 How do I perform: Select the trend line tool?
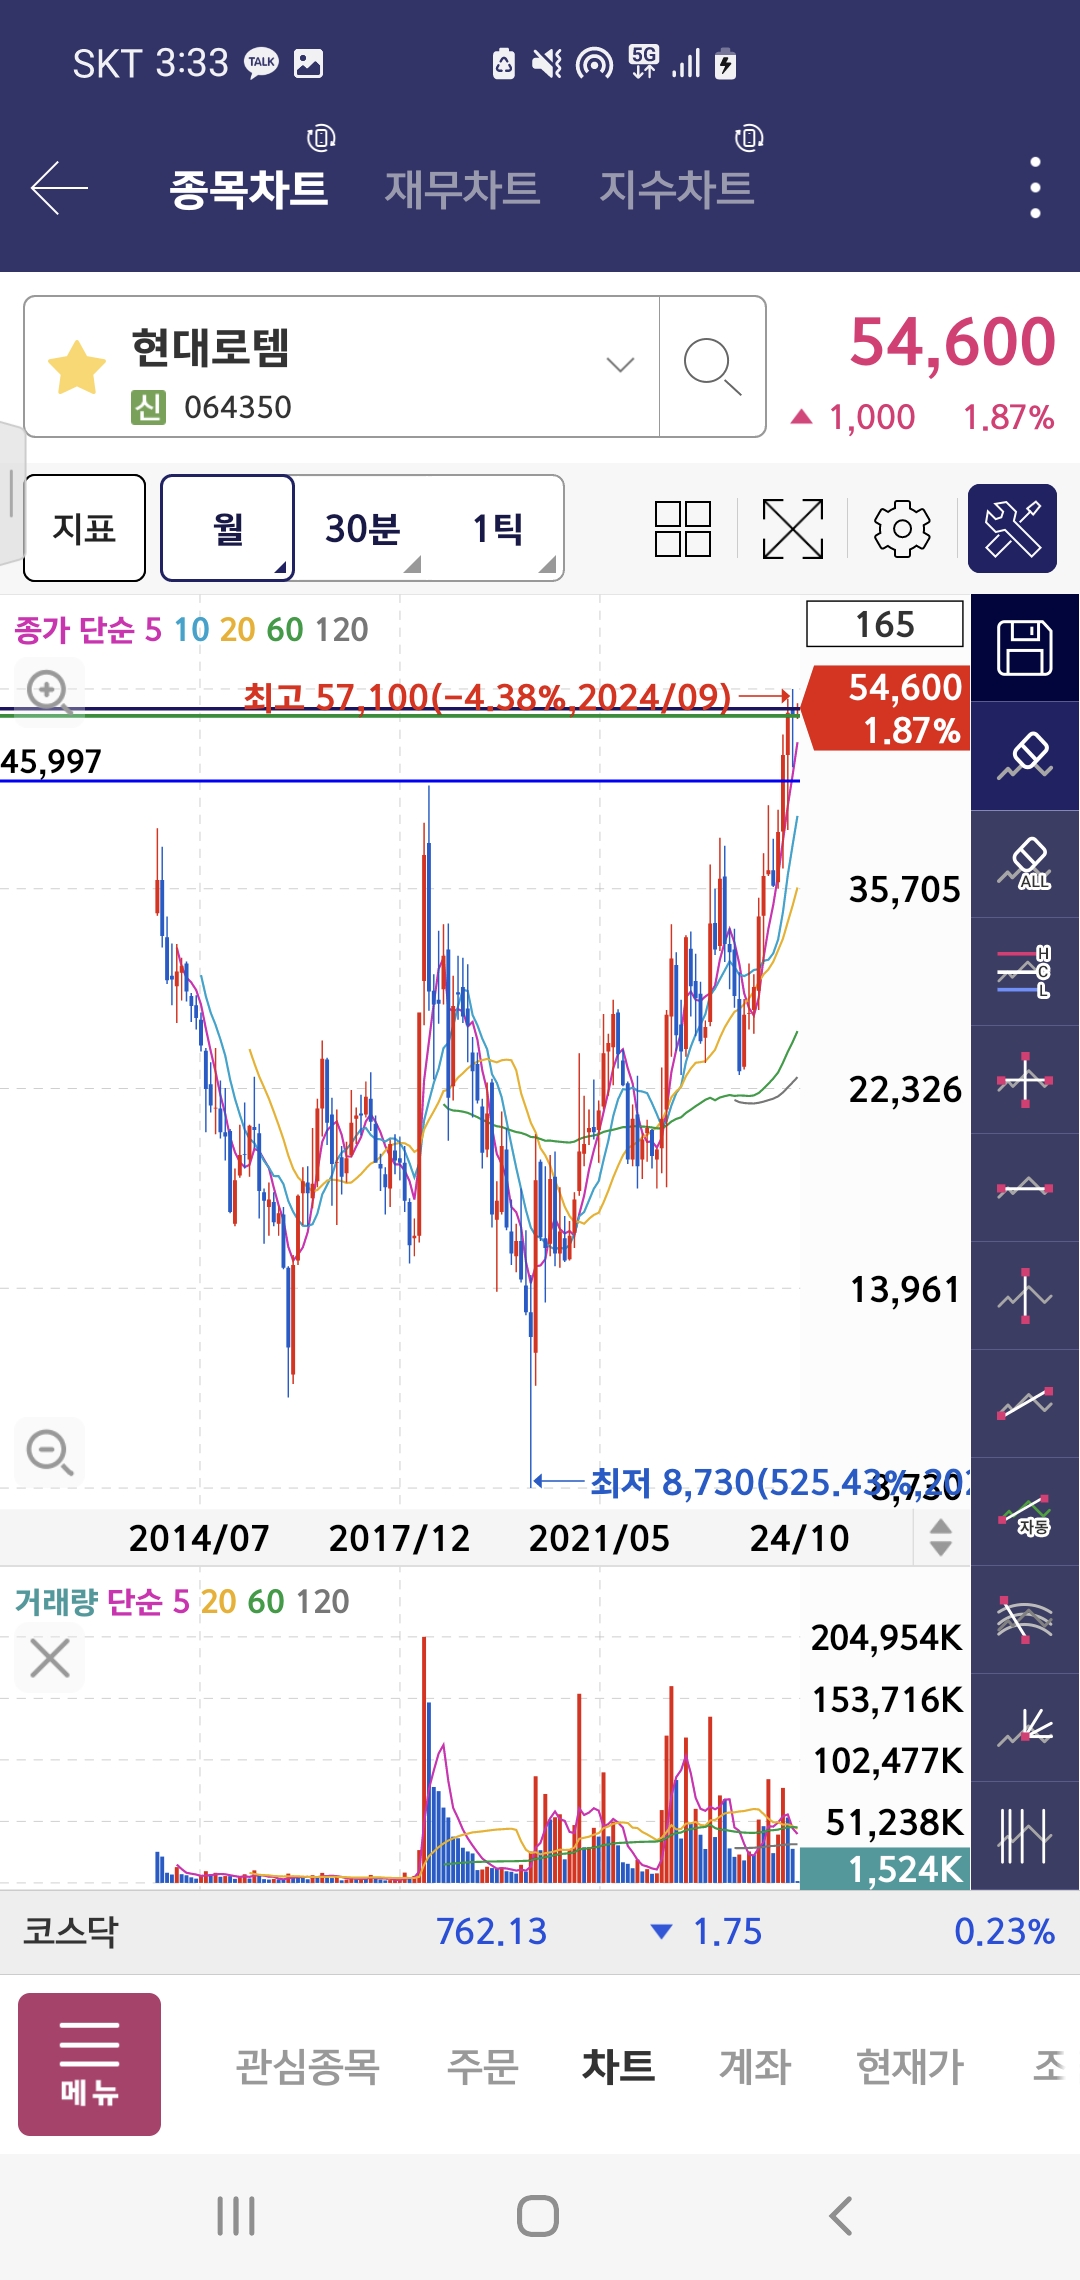tap(1025, 1404)
